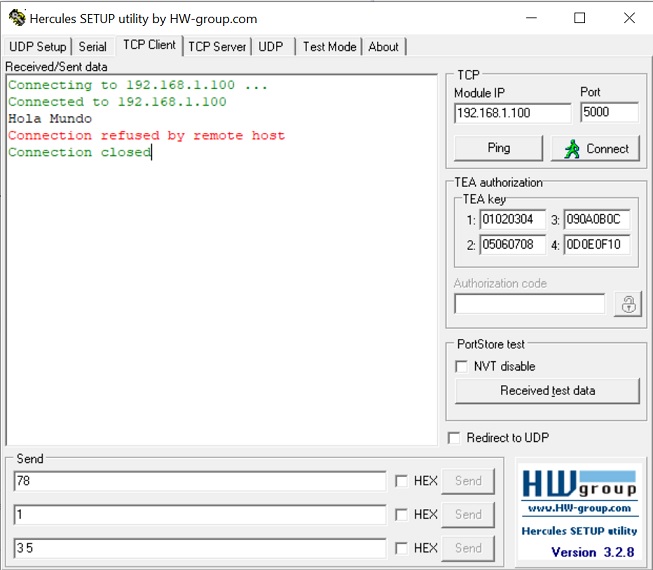Send the '78' message line
This screenshot has height=570, width=653.
468,481
